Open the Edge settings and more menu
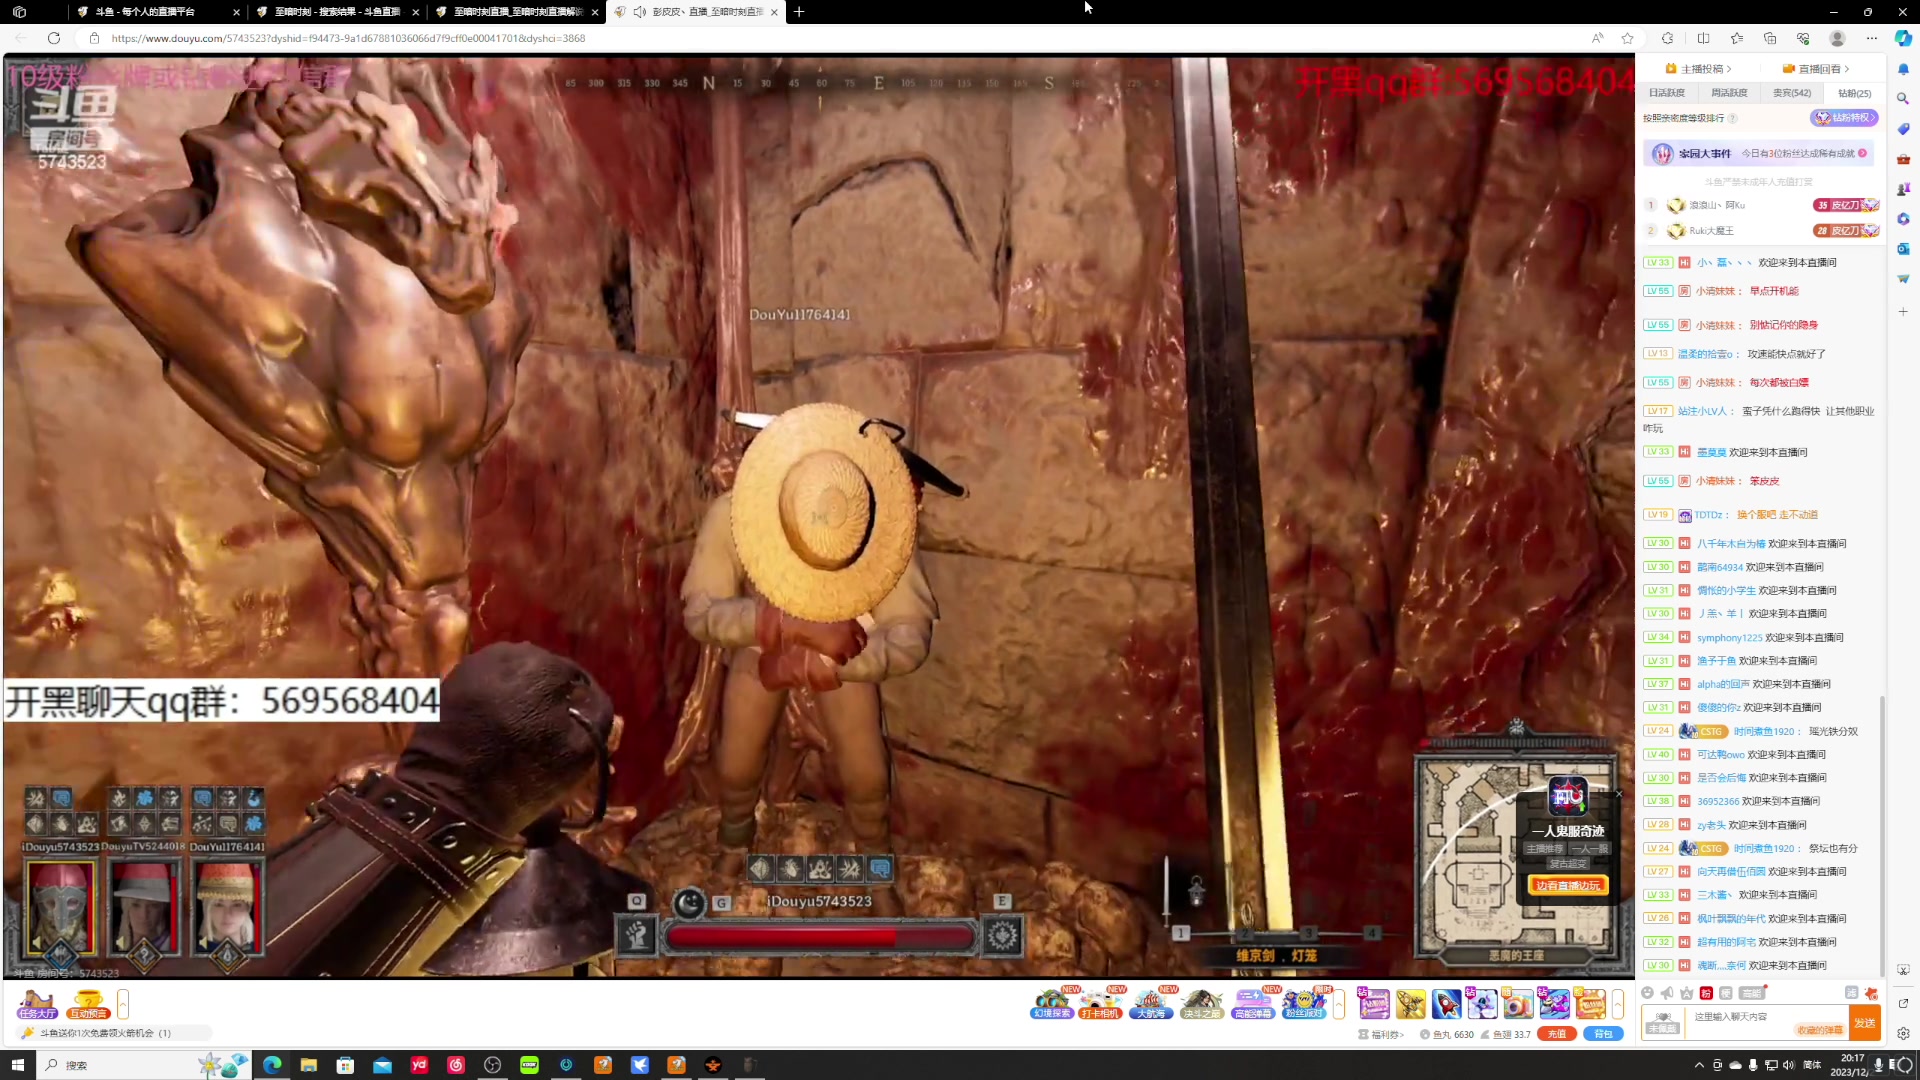Screen dimensions: 1920x1080 (1871, 38)
